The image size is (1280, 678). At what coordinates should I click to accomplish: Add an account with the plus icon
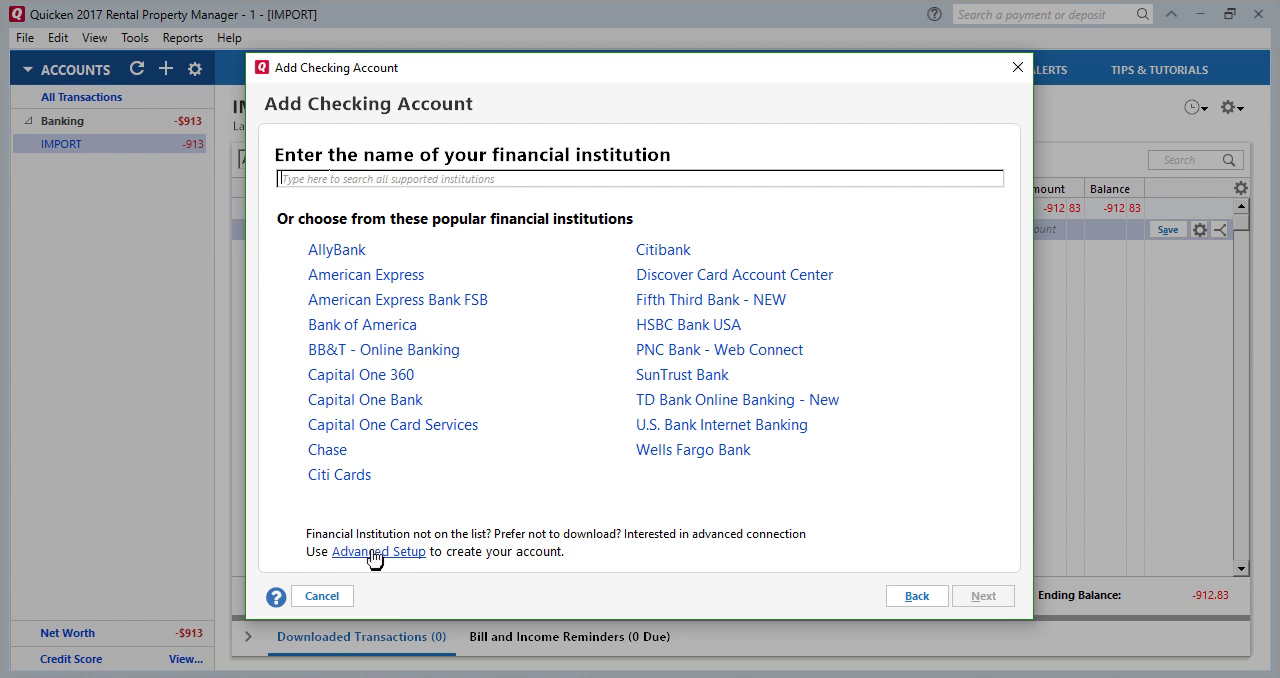click(x=166, y=69)
